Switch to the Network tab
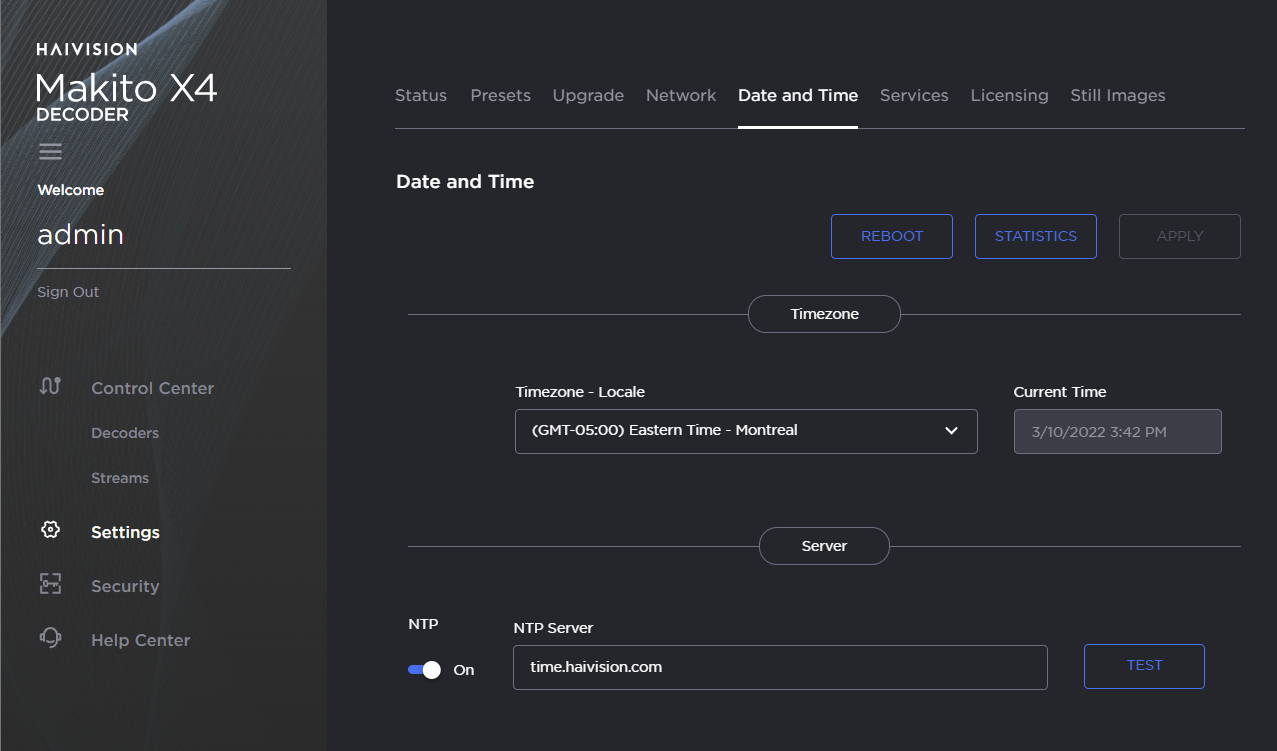The image size is (1277, 751). [680, 95]
